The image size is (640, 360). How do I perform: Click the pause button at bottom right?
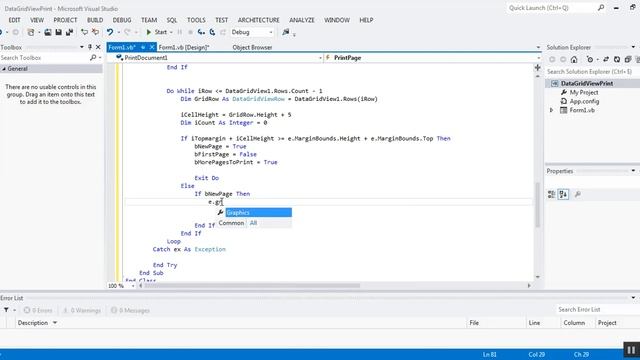click(x=631, y=350)
